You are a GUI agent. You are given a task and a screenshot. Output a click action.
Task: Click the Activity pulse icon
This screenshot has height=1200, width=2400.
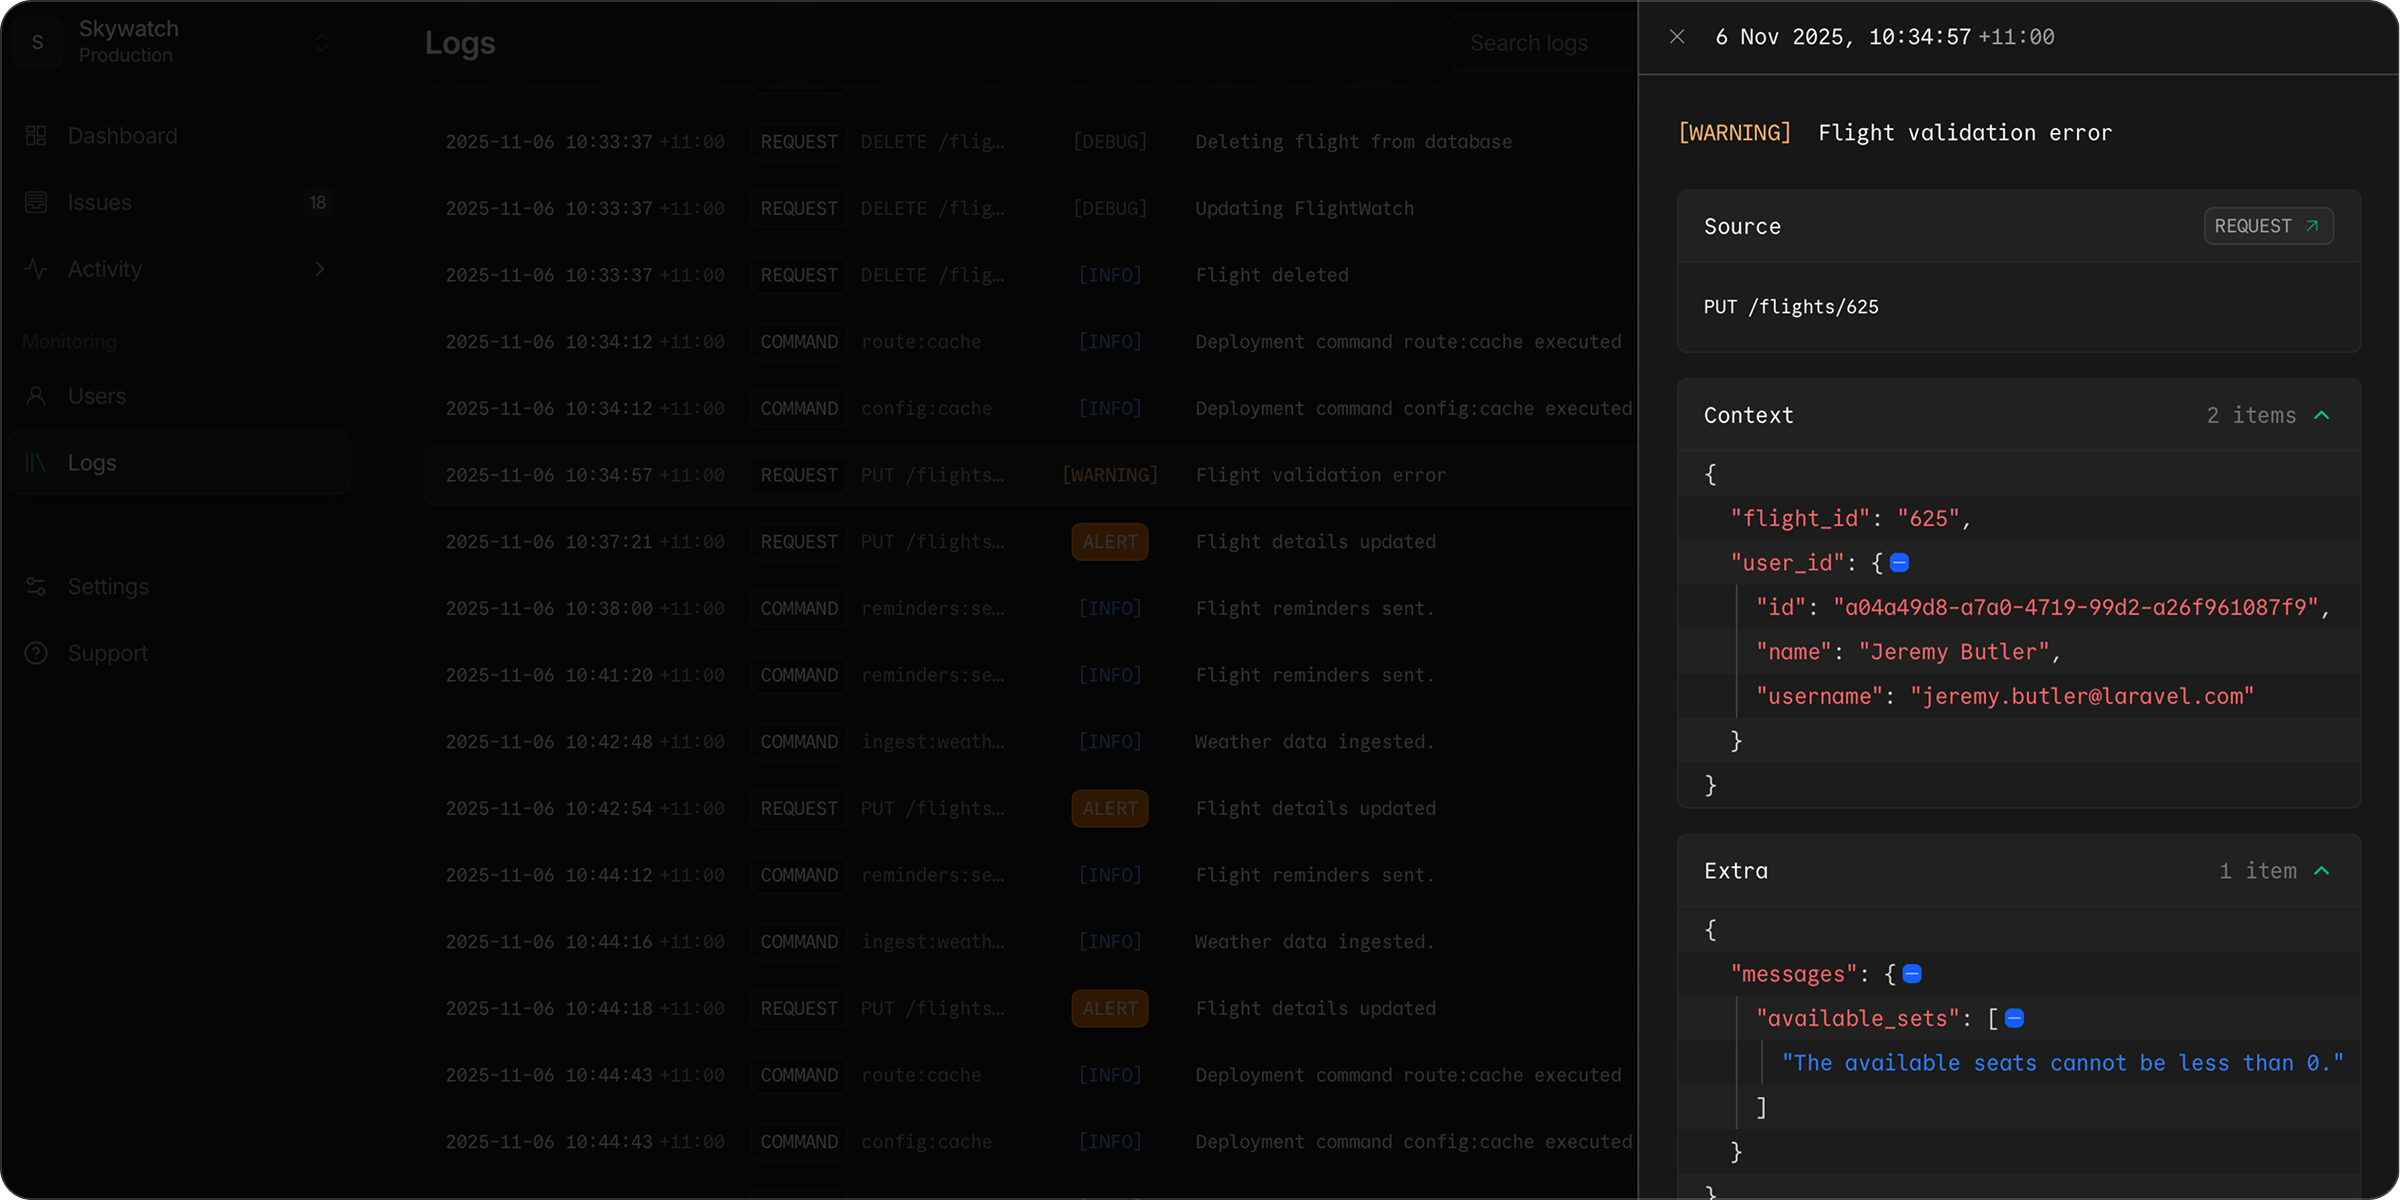point(36,268)
